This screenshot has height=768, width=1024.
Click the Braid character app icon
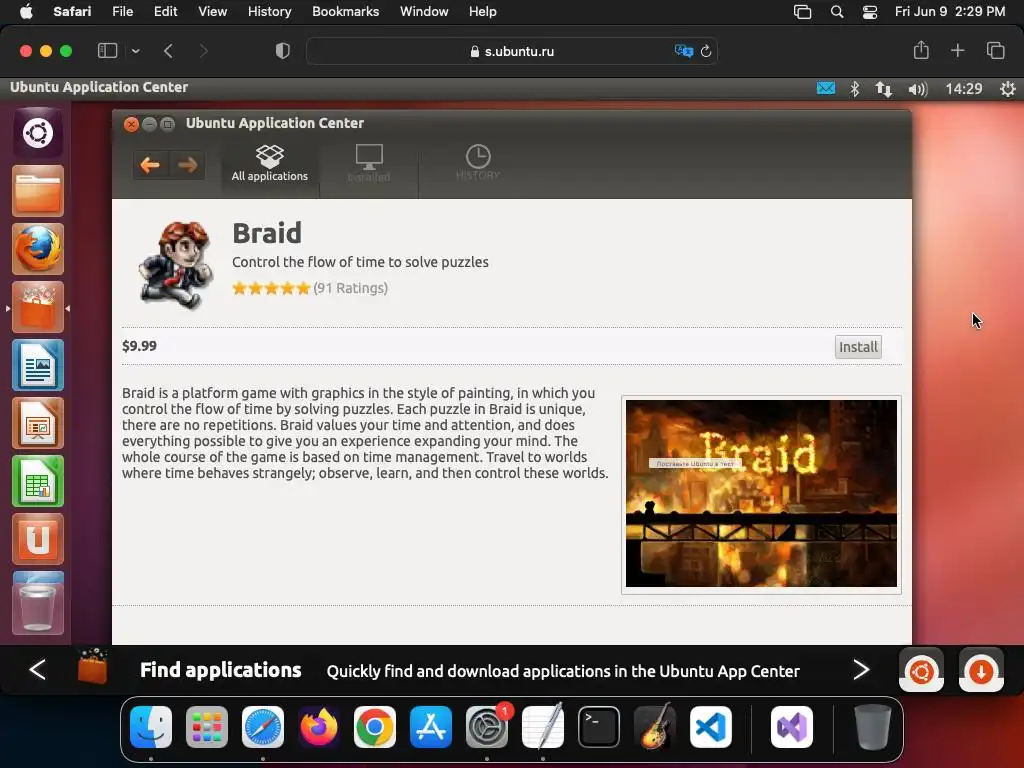click(x=176, y=264)
